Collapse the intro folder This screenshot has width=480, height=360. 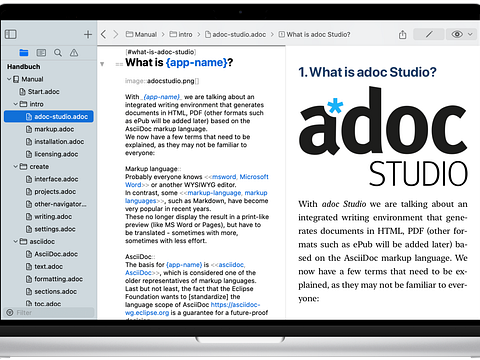(x=15, y=104)
